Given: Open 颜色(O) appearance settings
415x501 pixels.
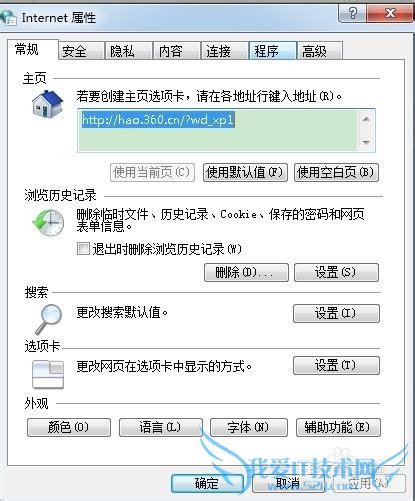Looking at the screenshot, I should click(x=69, y=427).
